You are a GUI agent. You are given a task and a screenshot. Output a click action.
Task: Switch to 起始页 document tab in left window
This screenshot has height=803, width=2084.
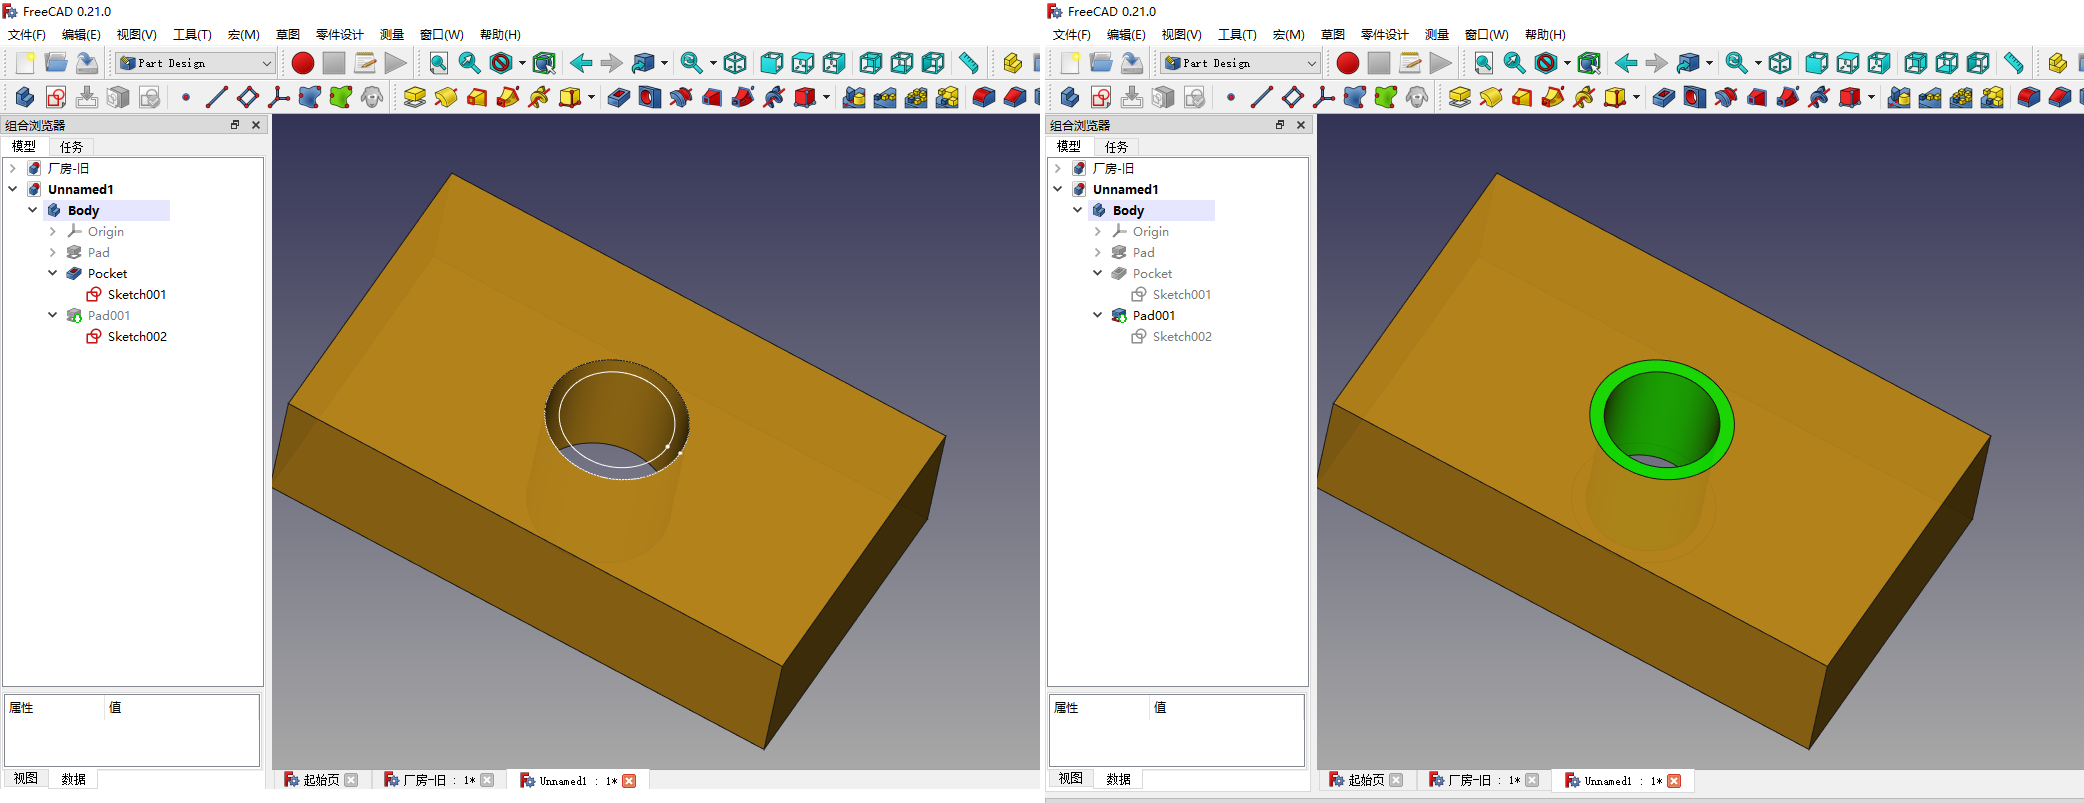tap(320, 780)
